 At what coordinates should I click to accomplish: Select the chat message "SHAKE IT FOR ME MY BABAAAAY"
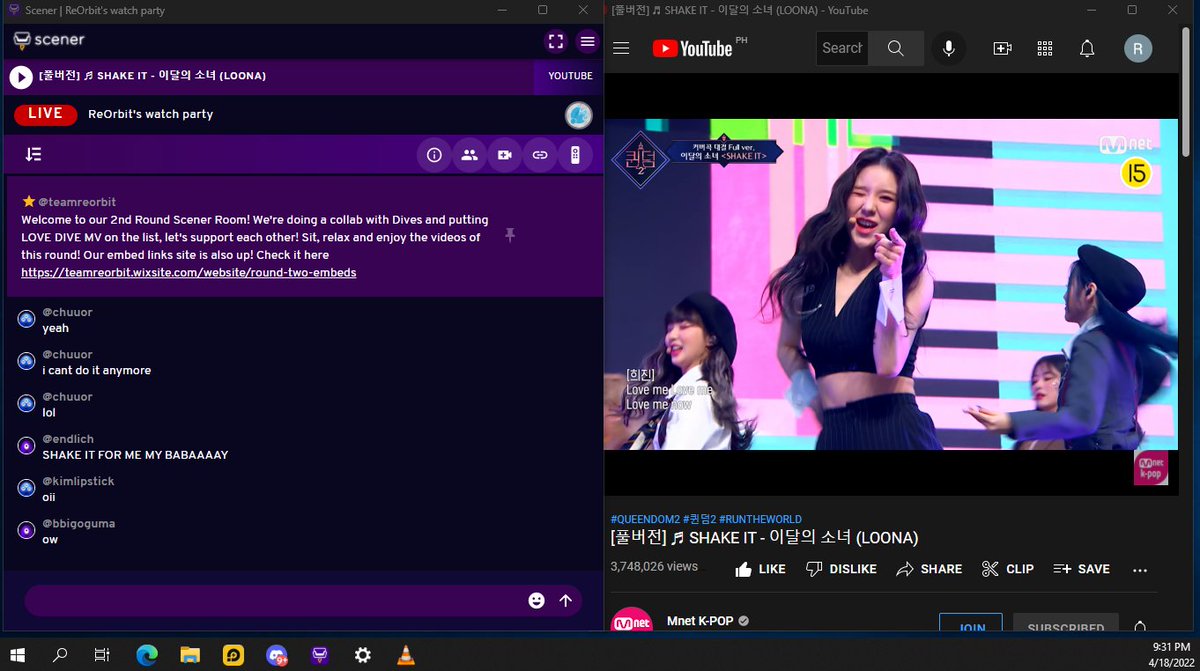[x=135, y=455]
